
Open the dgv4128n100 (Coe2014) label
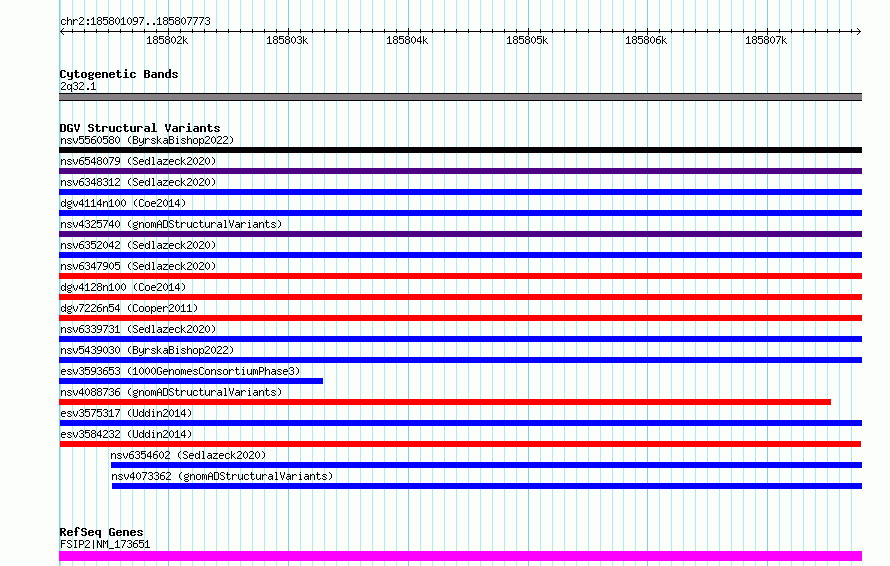123,287
